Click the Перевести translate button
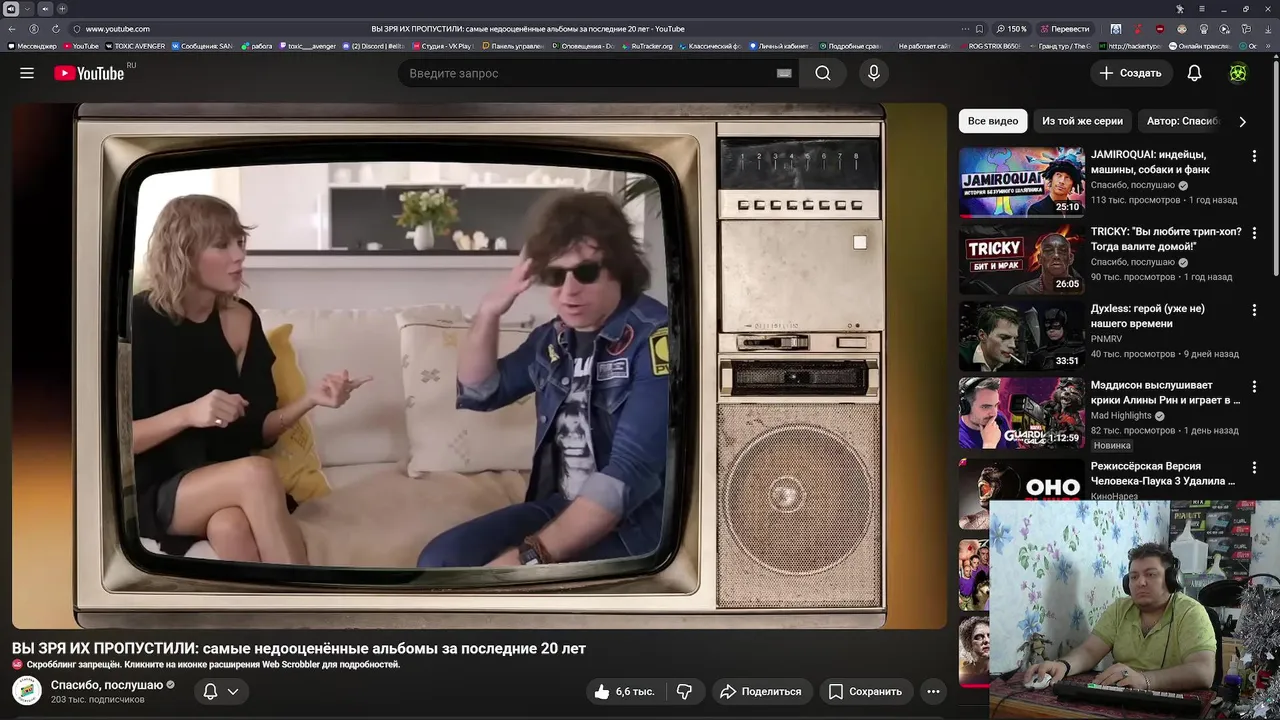Image resolution: width=1280 pixels, height=720 pixels. (1065, 29)
